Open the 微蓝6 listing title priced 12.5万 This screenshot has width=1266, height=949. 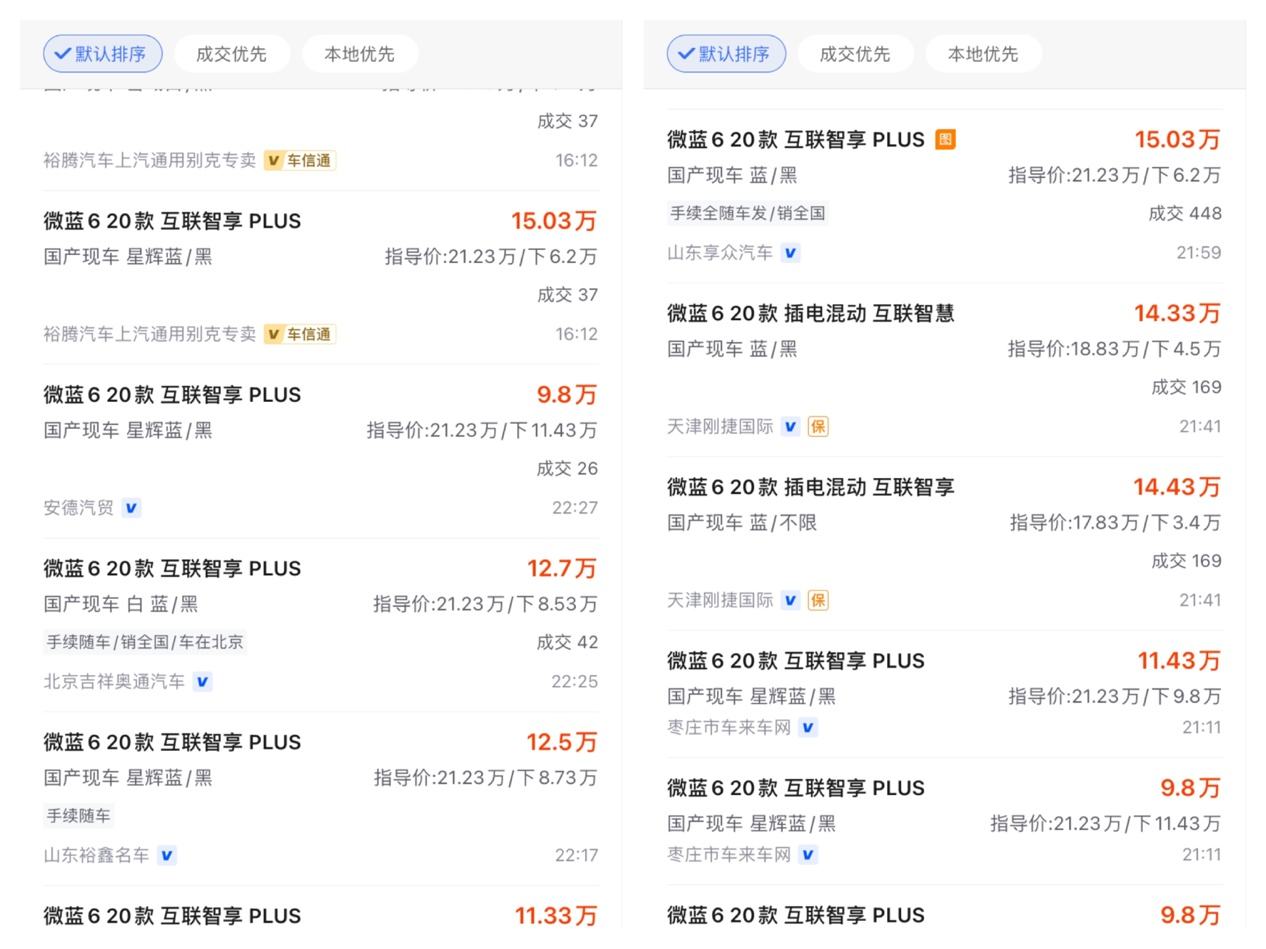tap(172, 743)
